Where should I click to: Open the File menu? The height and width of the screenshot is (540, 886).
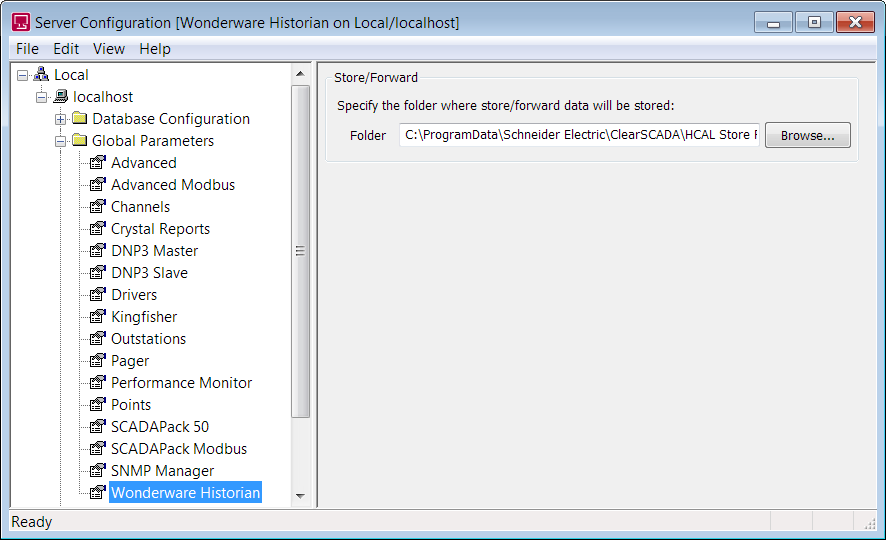tap(27, 49)
